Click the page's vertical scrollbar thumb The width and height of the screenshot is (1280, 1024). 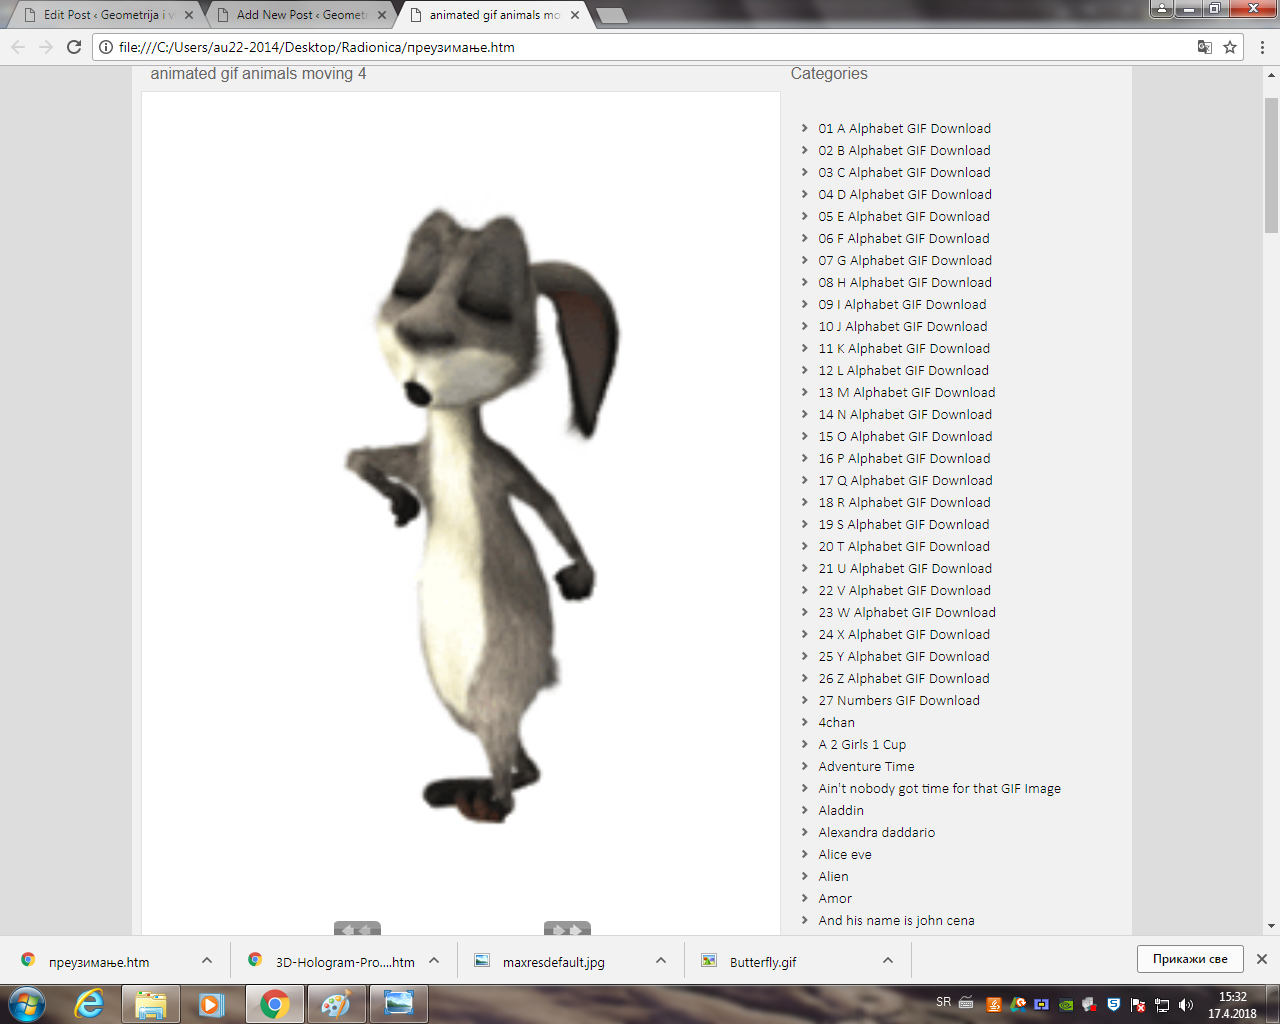(1271, 165)
